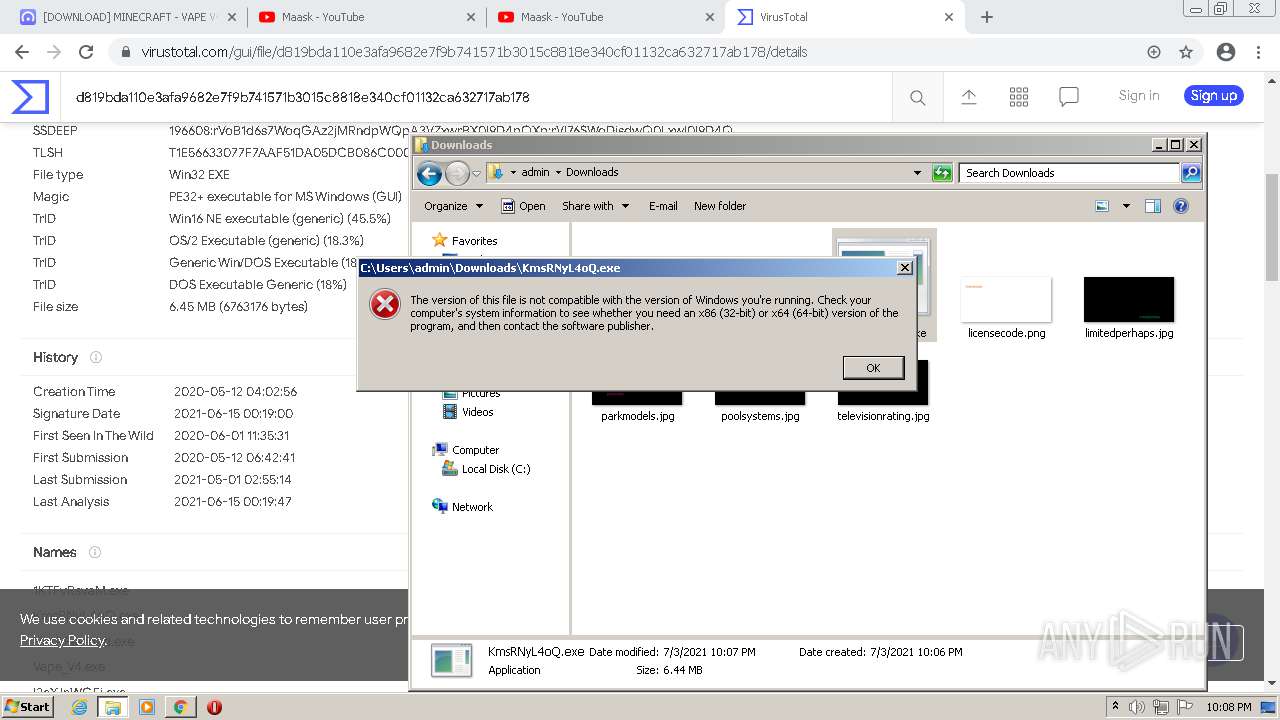
Task: Expand the address bar history dropdown
Action: click(x=917, y=173)
